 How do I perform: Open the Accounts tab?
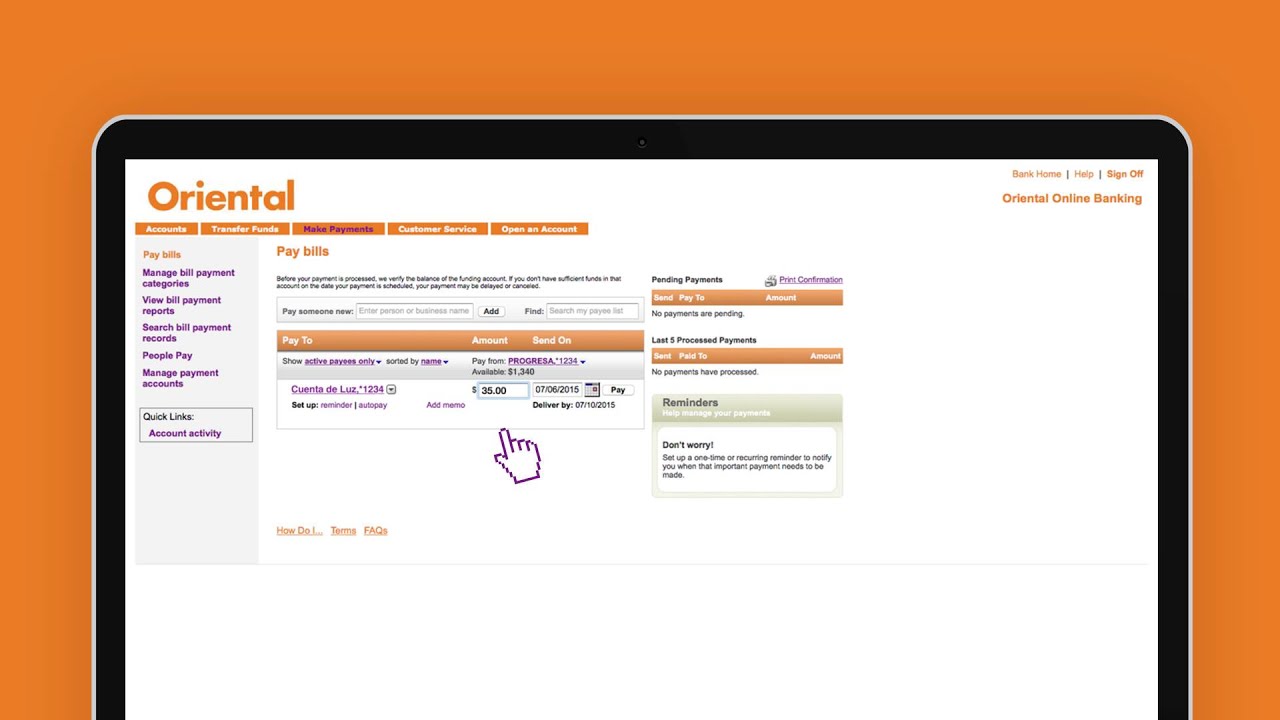[166, 229]
